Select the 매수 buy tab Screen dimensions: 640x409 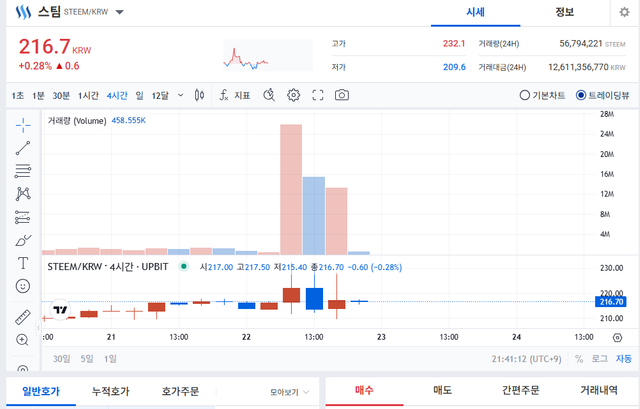(x=364, y=391)
